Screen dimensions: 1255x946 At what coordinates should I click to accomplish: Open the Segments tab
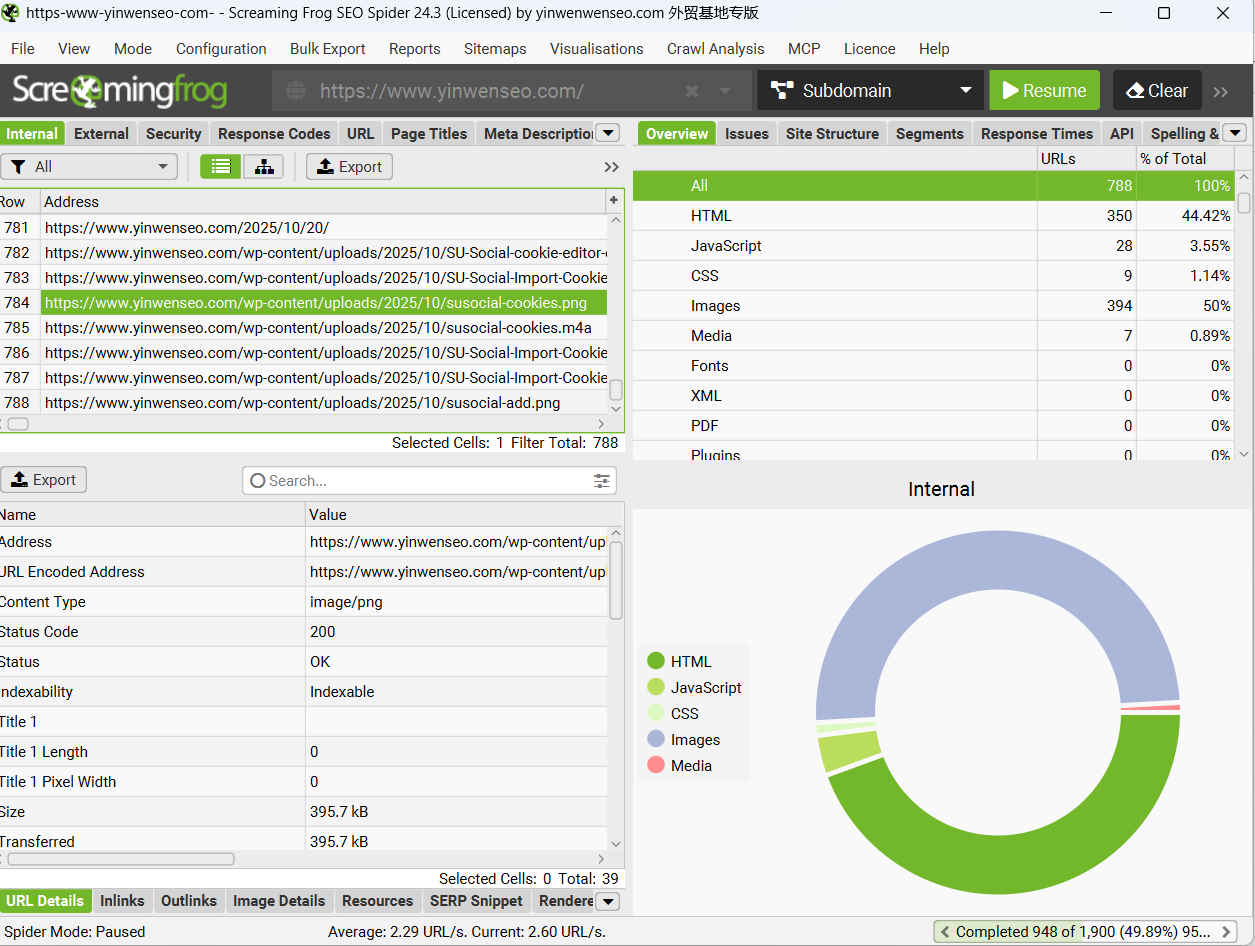[929, 133]
